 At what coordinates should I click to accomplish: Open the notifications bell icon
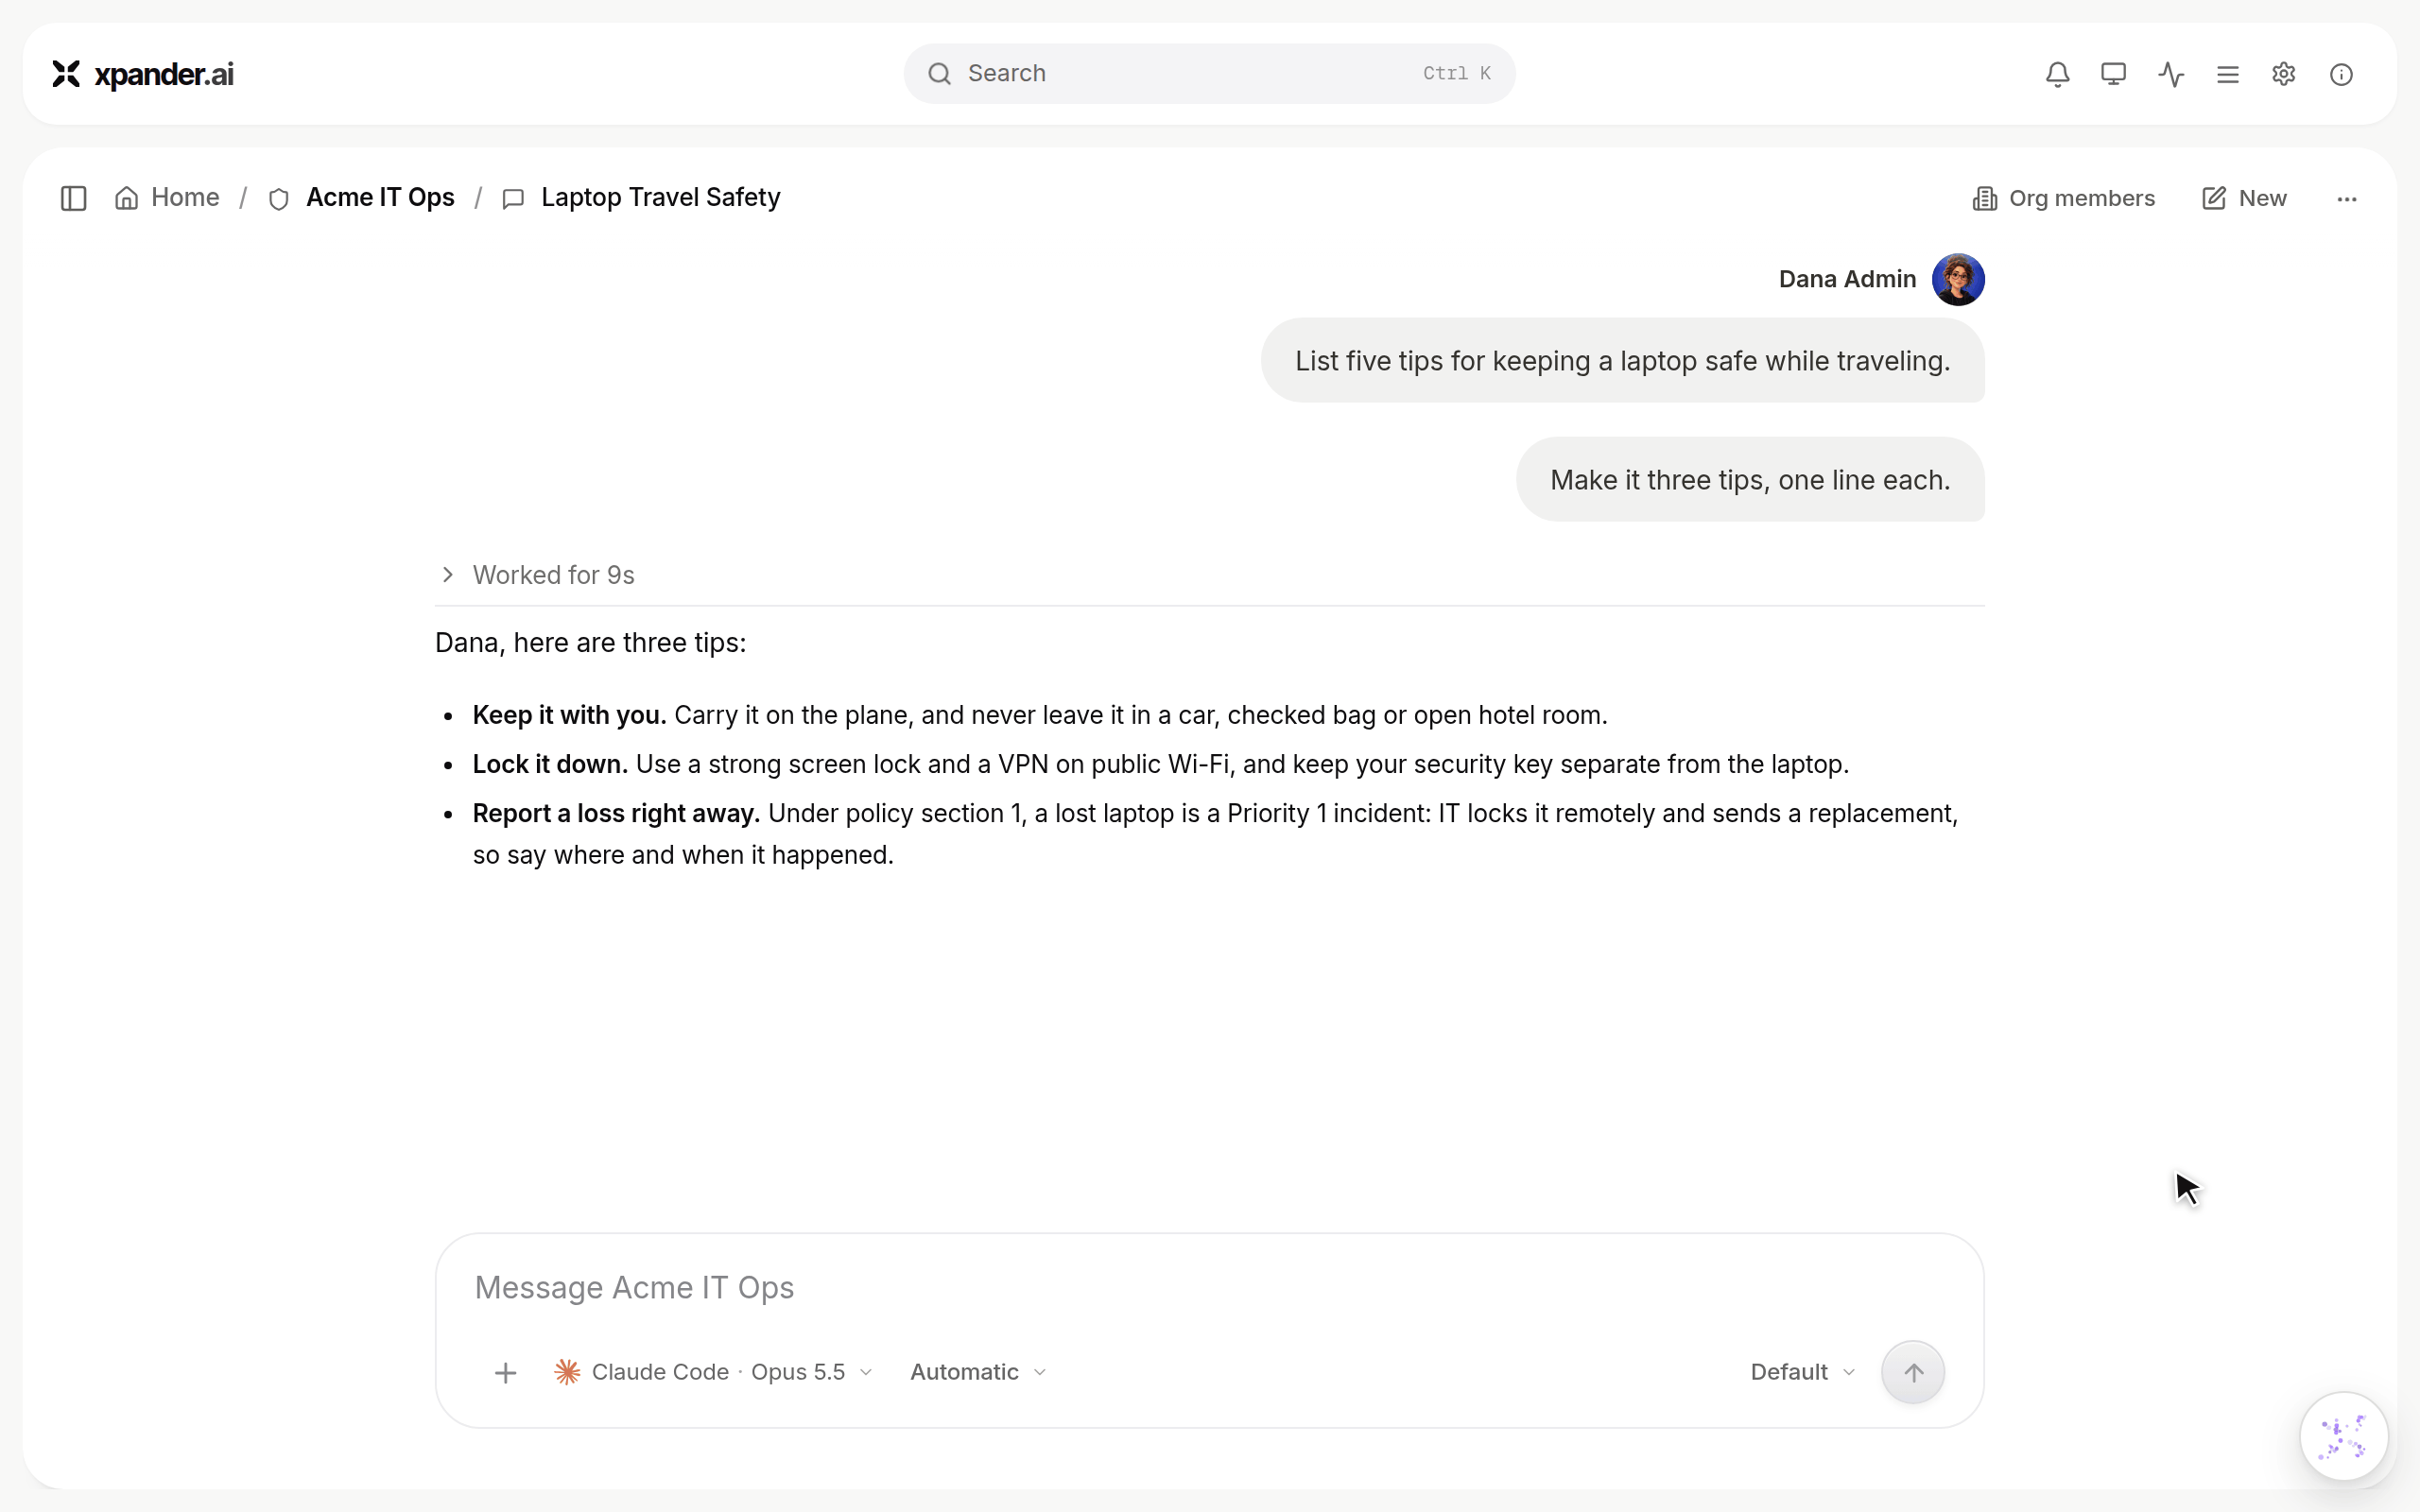2057,74
